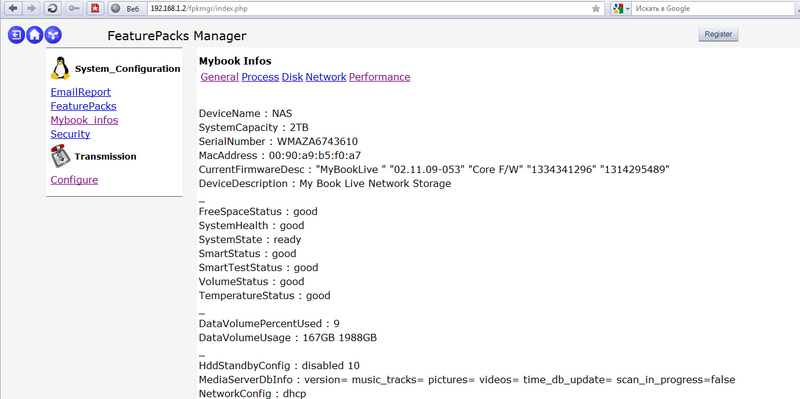The image size is (800, 399).
Task: Click the 'System_Configuration' heading text
Action: click(x=128, y=68)
